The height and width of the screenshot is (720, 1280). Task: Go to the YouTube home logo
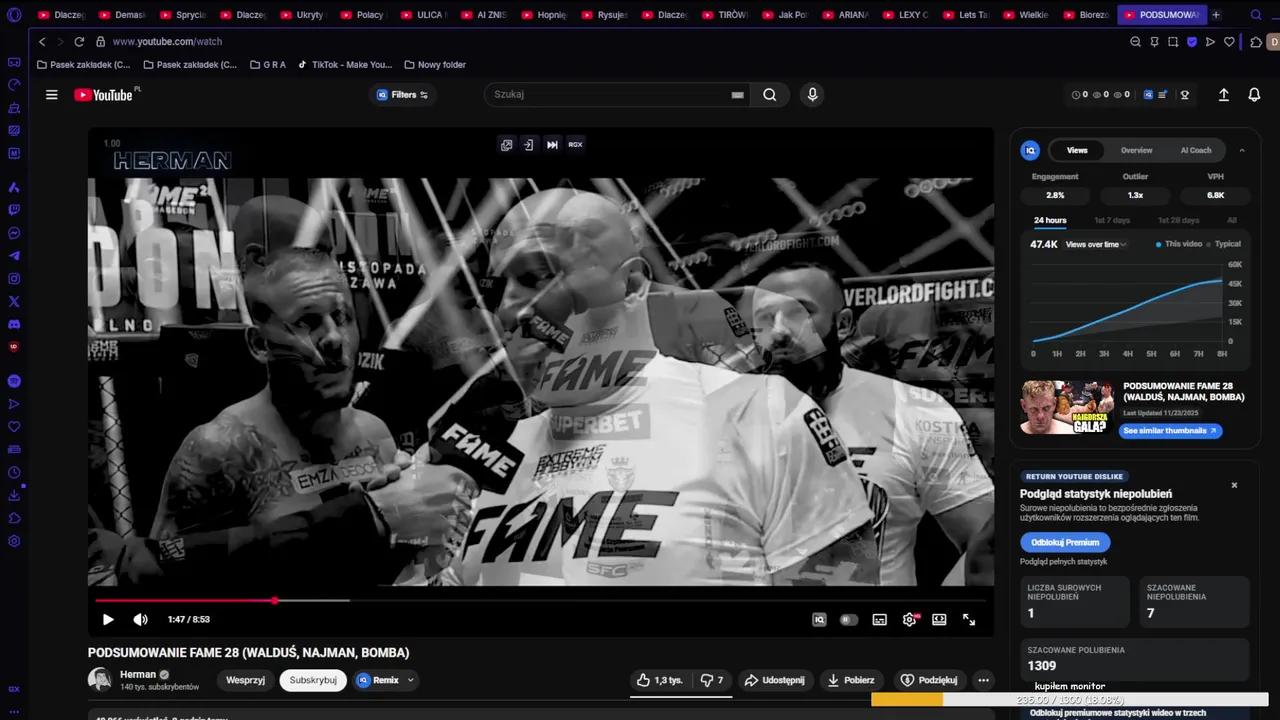(105, 95)
